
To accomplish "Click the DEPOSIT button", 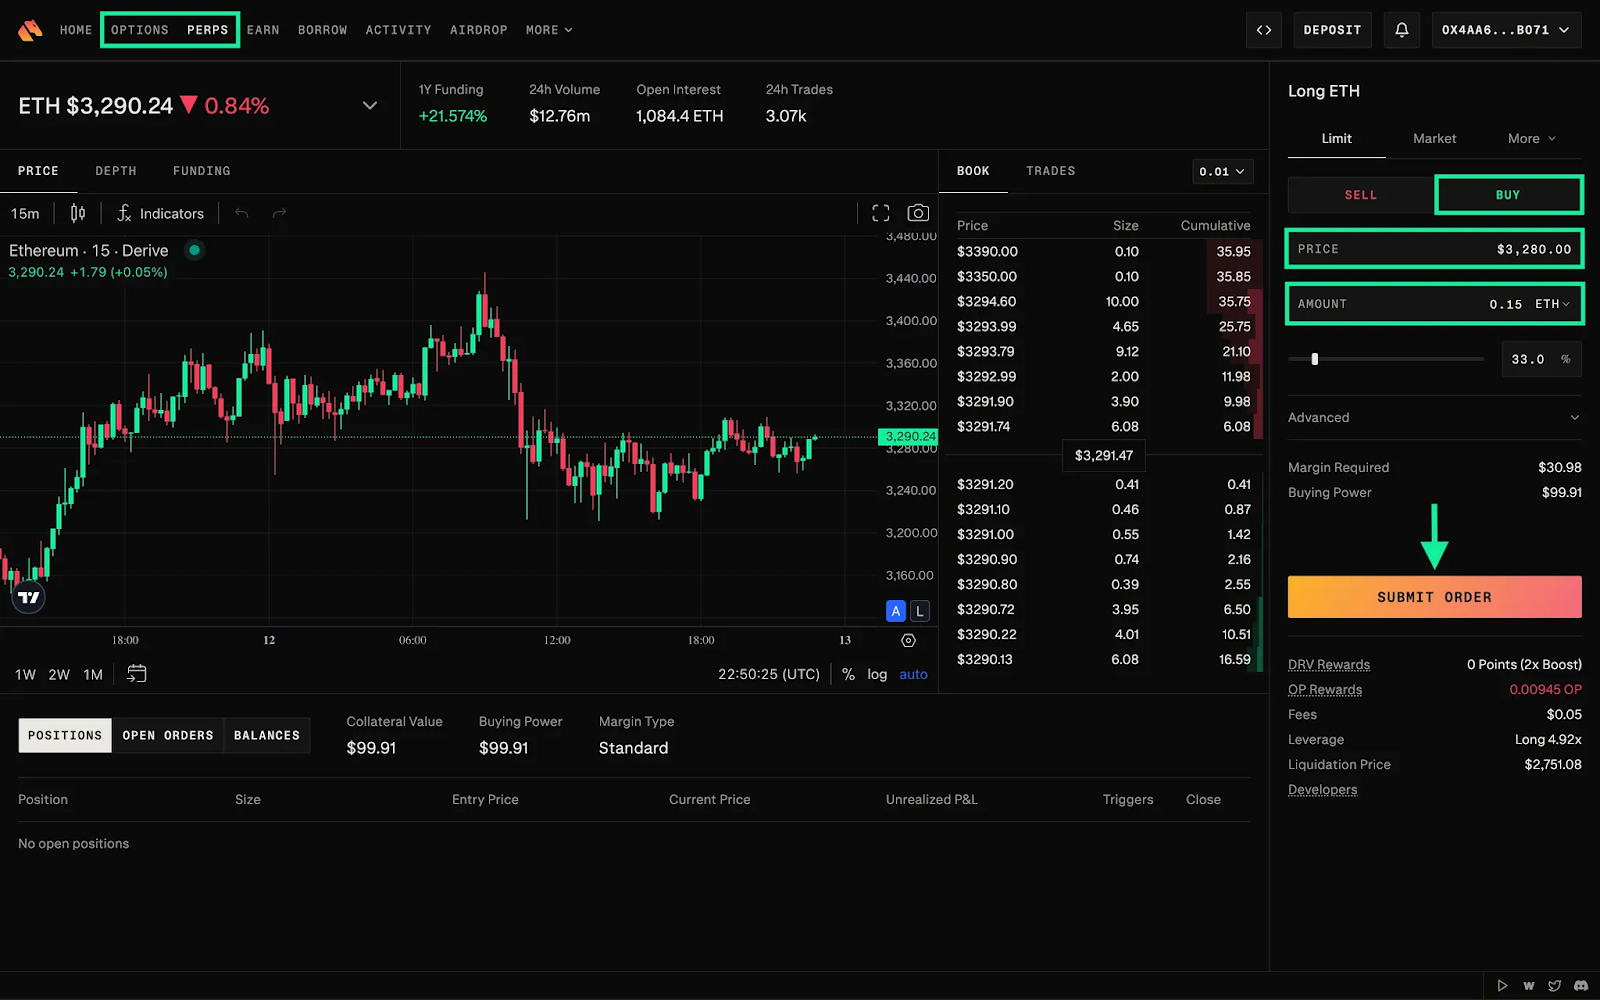I will tap(1332, 30).
